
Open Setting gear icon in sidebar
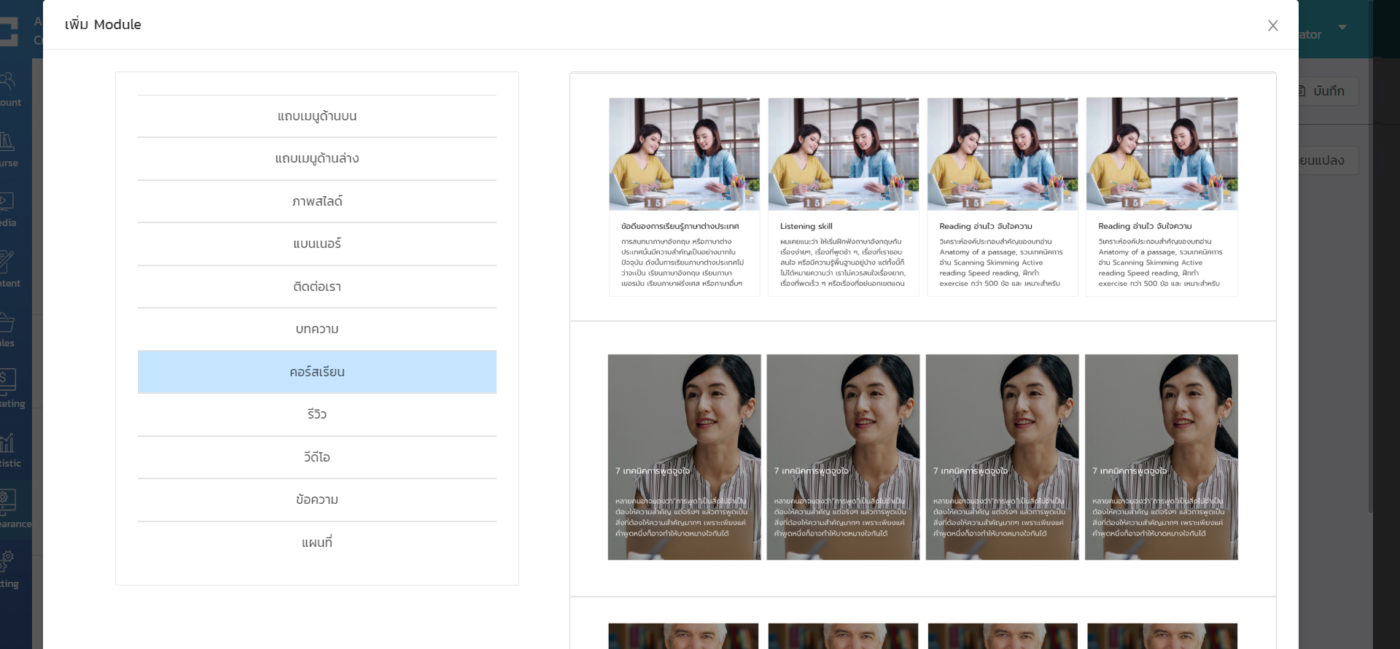coord(10,568)
